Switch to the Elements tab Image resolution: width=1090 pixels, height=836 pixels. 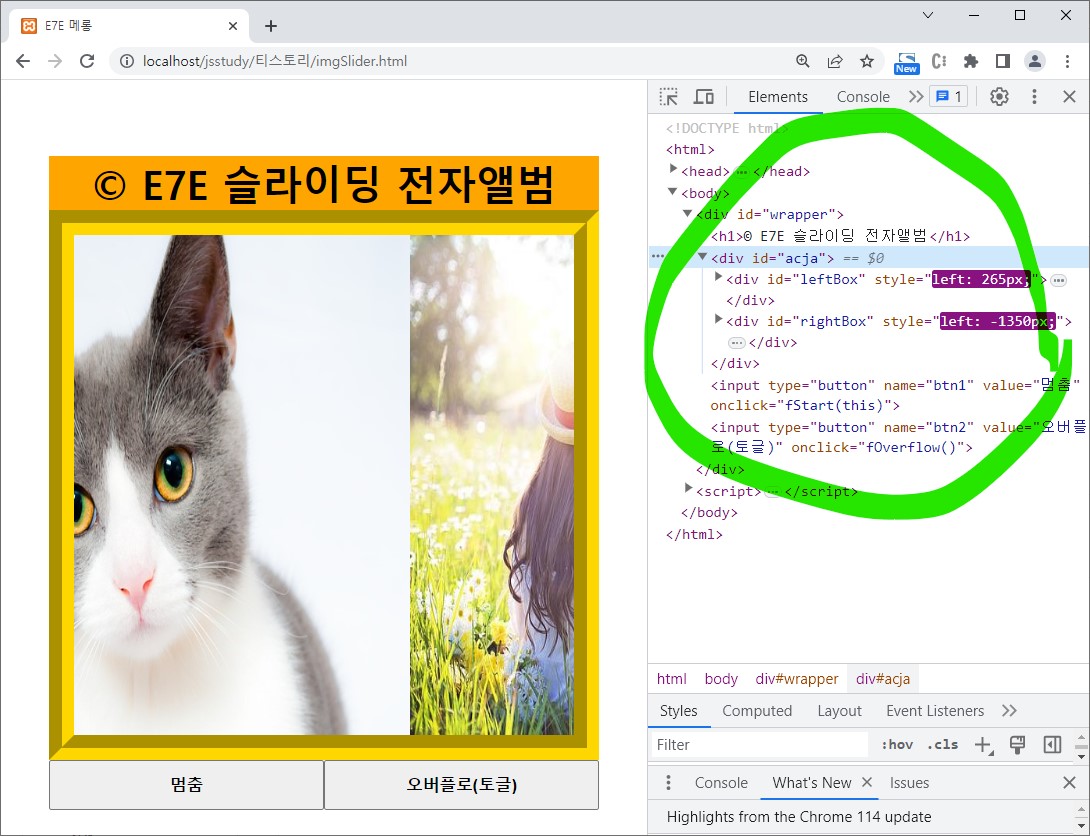click(x=778, y=97)
